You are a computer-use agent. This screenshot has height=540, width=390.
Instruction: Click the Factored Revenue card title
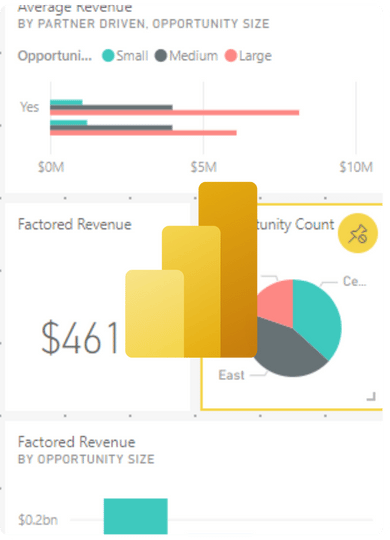[x=75, y=224]
